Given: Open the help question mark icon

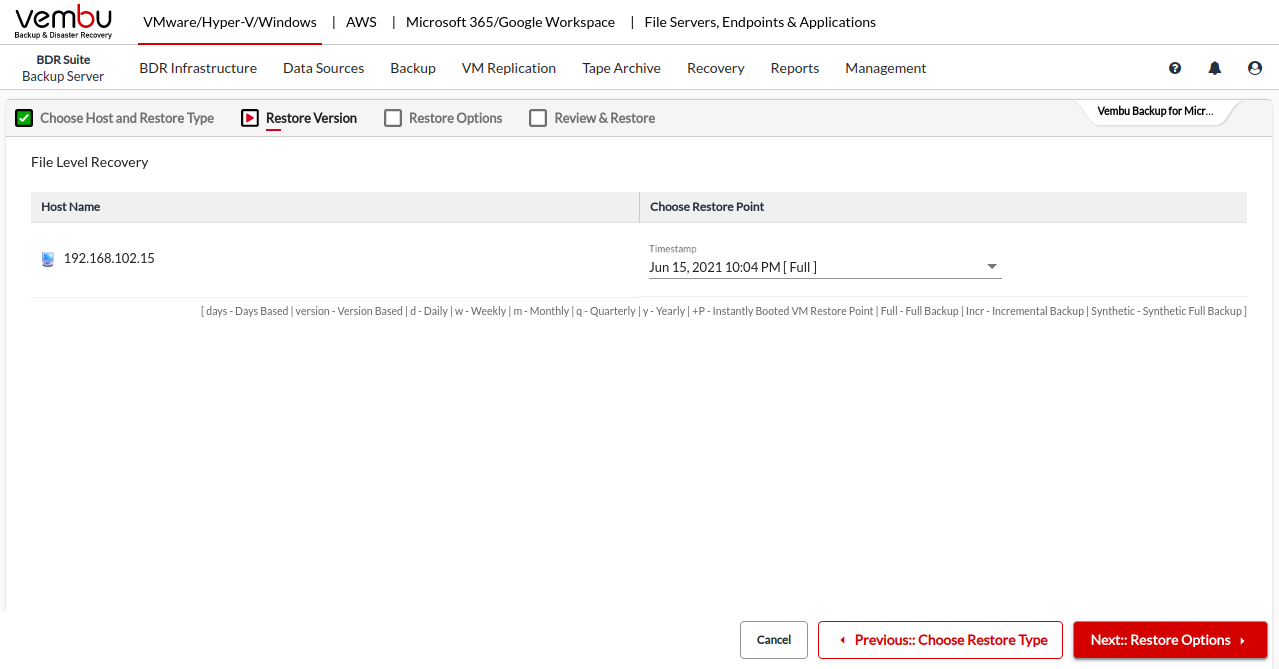Looking at the screenshot, I should pyautogui.click(x=1175, y=68).
